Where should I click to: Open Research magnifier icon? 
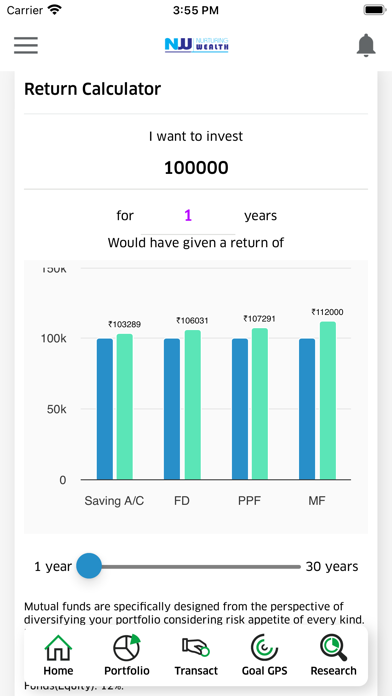(333, 648)
